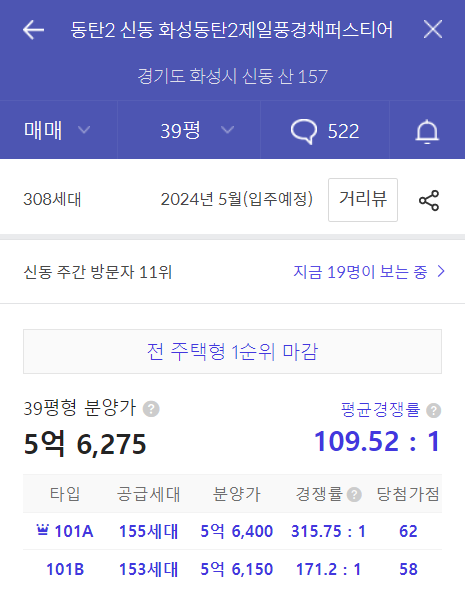Screen dimensions: 465x604
Task: Open the 지금 19명이 보는 중 link
Action: (x=361, y=272)
